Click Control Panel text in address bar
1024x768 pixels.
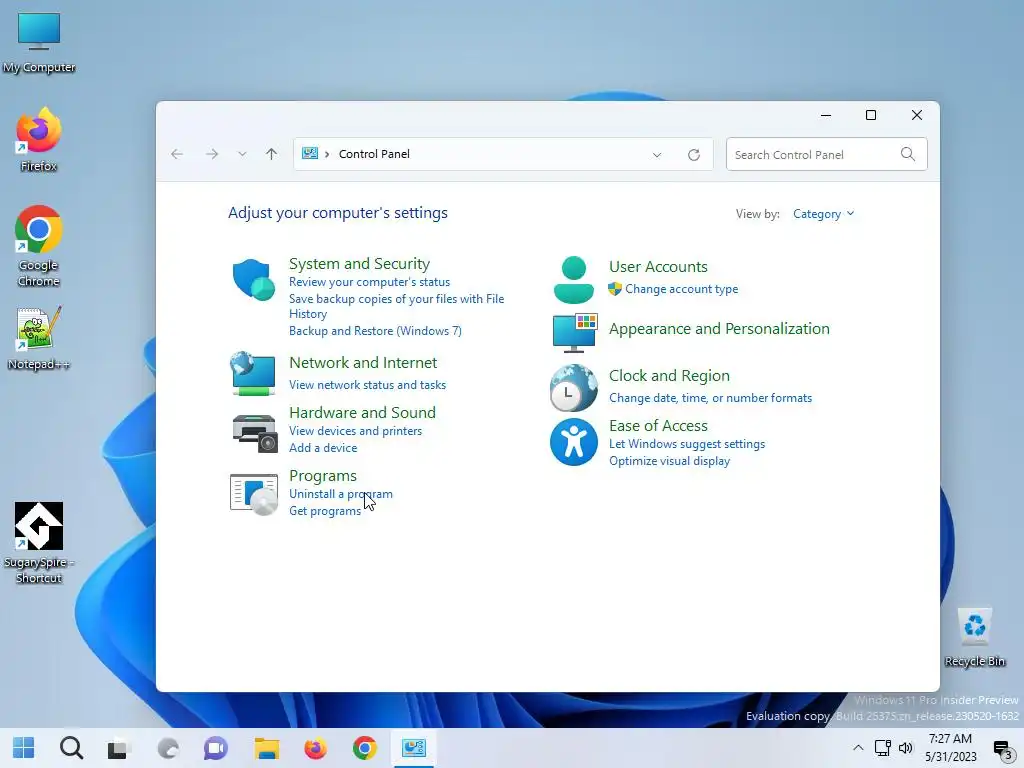point(374,154)
